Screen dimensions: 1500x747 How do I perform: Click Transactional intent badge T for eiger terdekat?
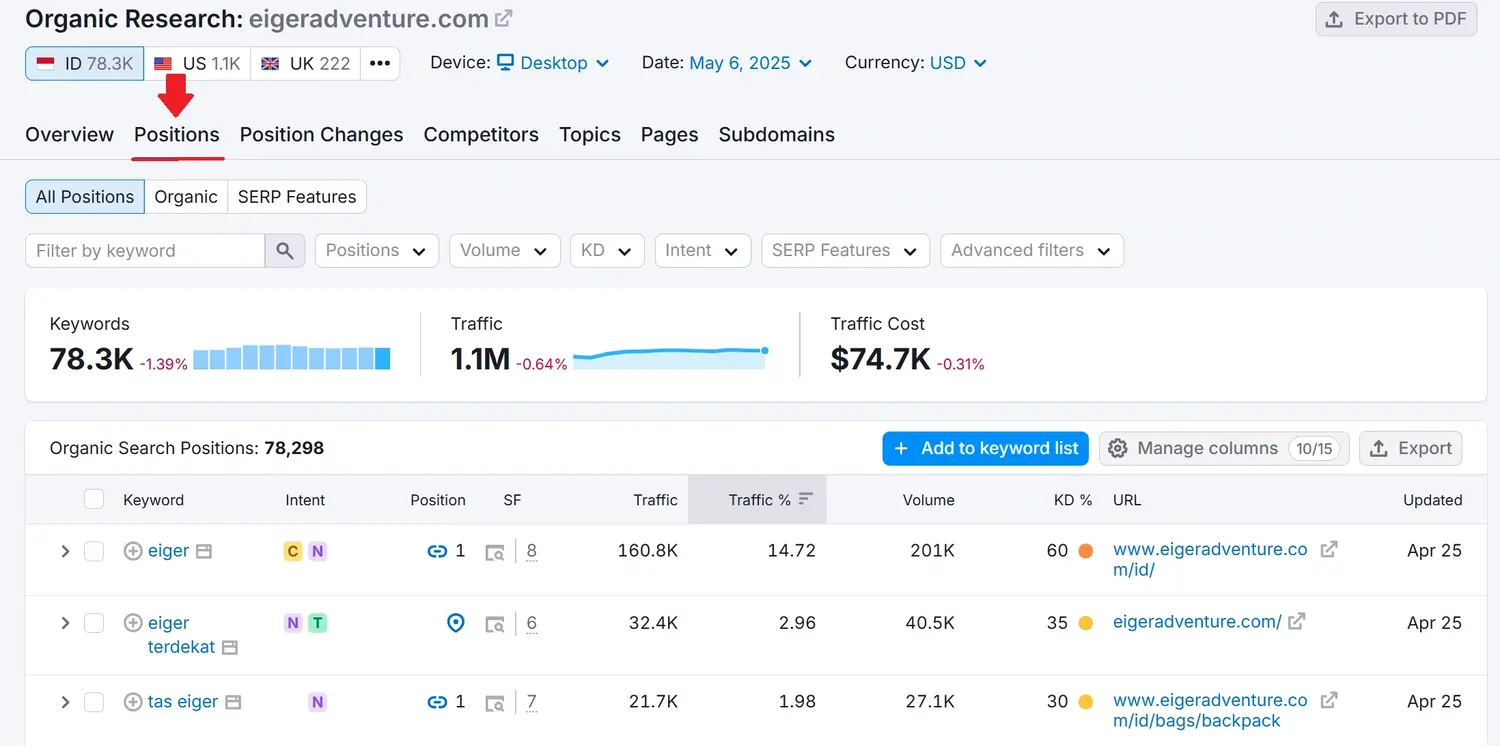[317, 623]
